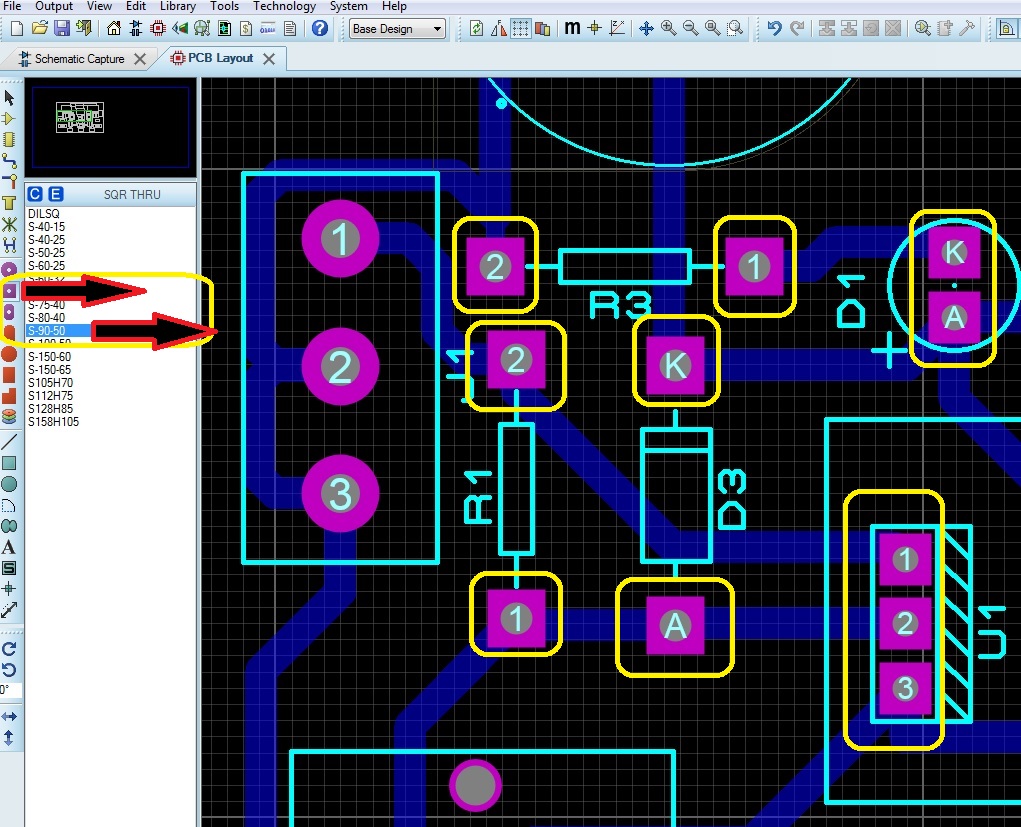Click the Search and Tag magnifier icon
The height and width of the screenshot is (827, 1021).
[923, 28]
